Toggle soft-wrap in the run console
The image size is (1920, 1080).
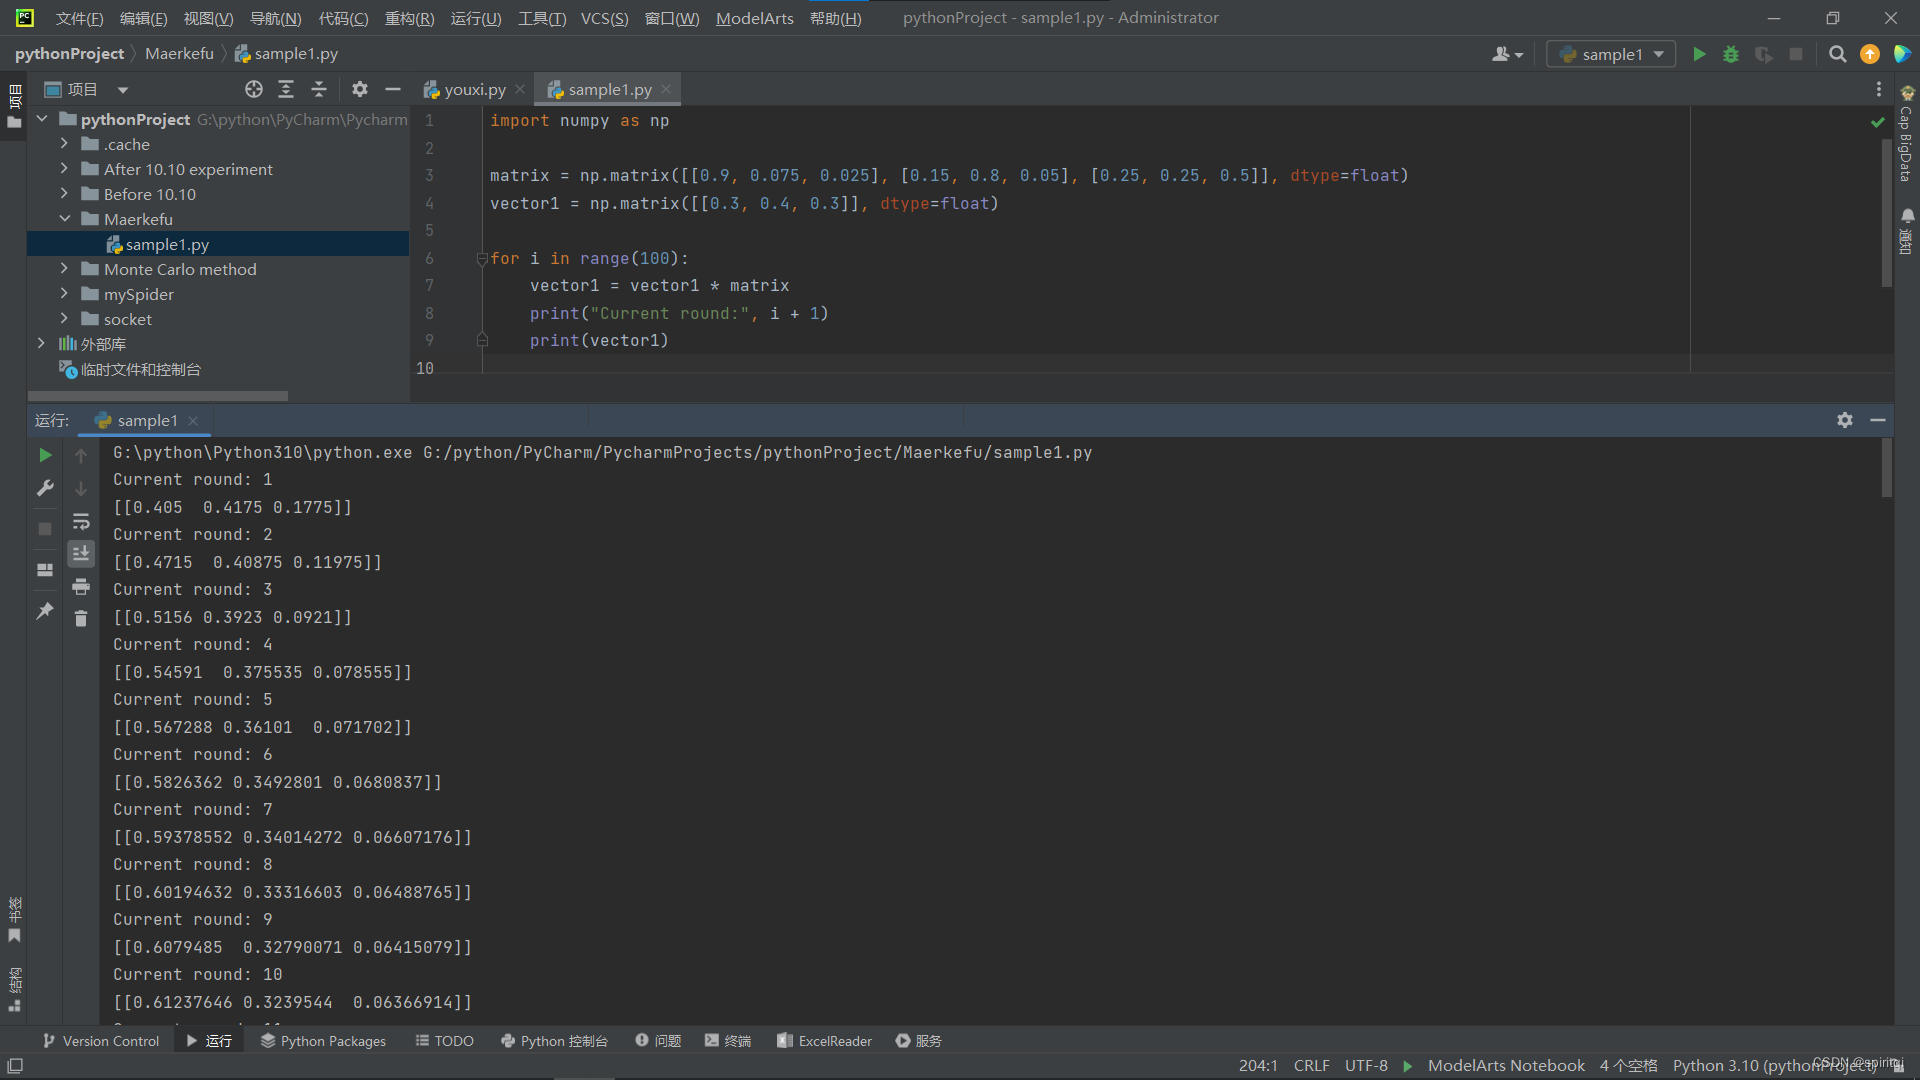(x=81, y=521)
